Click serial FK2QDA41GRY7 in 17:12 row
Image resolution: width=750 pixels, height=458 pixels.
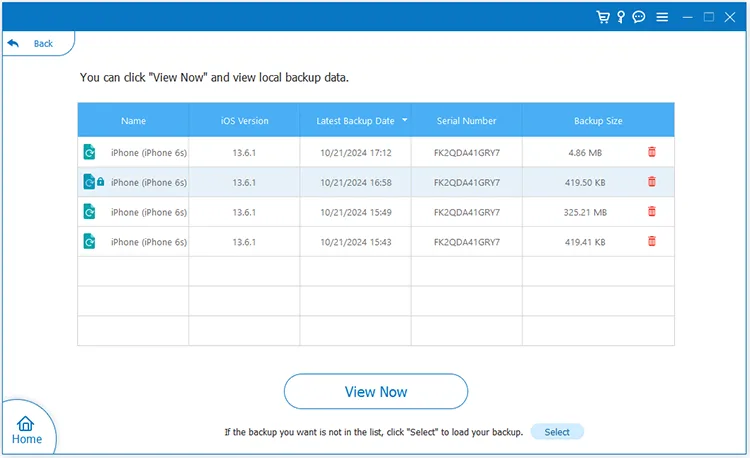[x=467, y=153]
